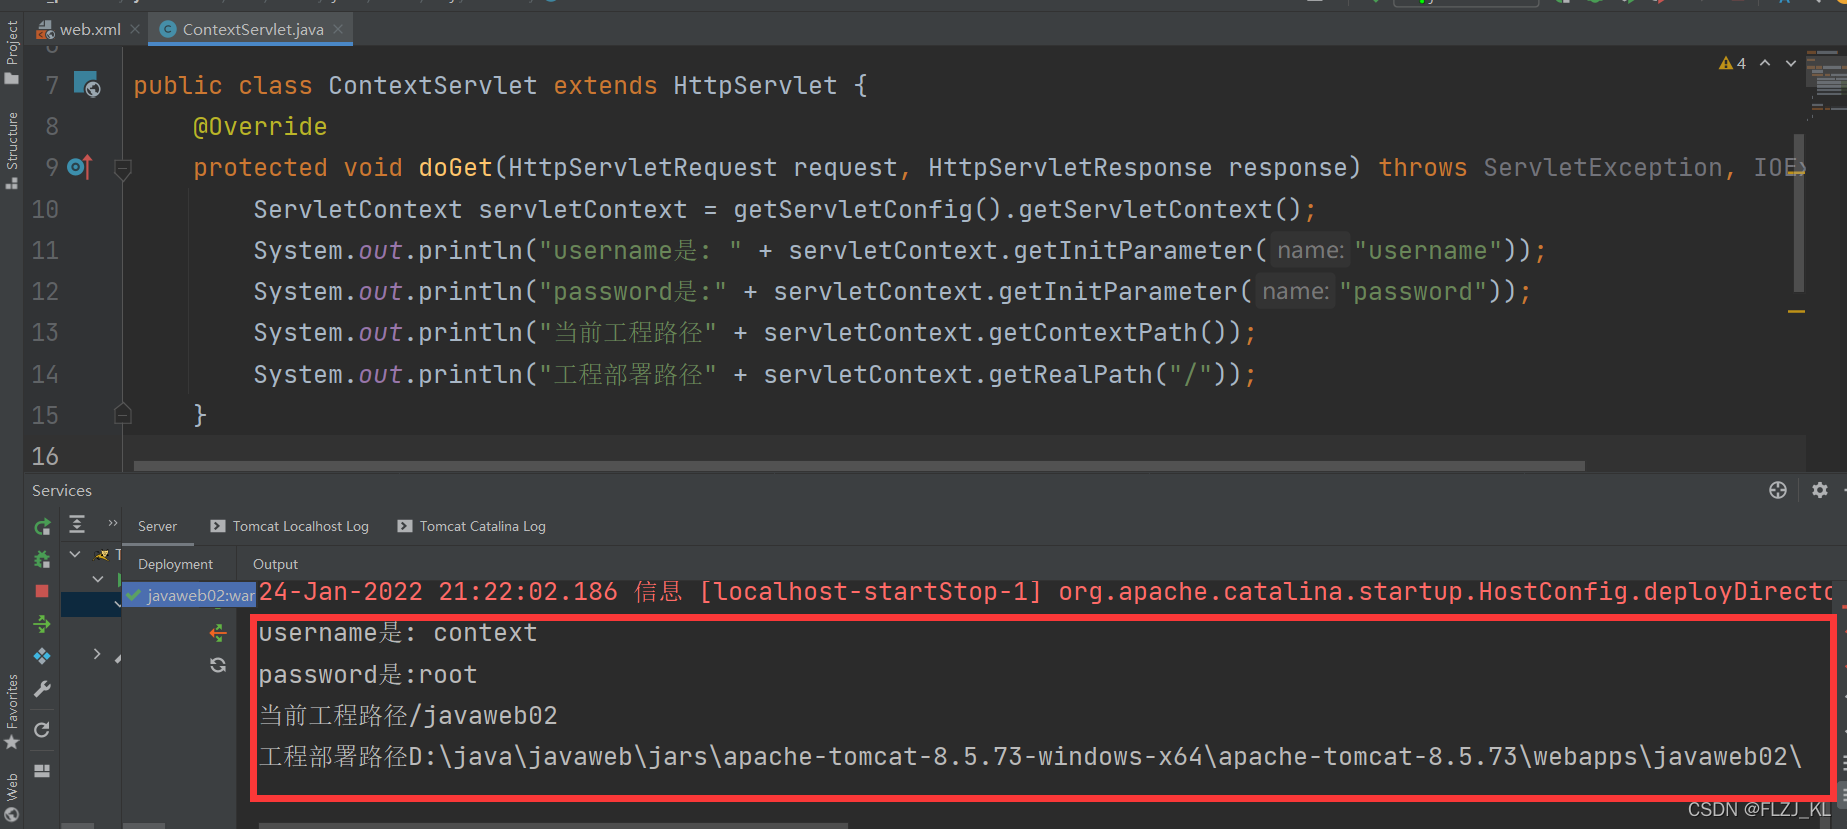This screenshot has width=1847, height=829.
Task: Click the Tomcat deployment path output line
Action: 1030,757
